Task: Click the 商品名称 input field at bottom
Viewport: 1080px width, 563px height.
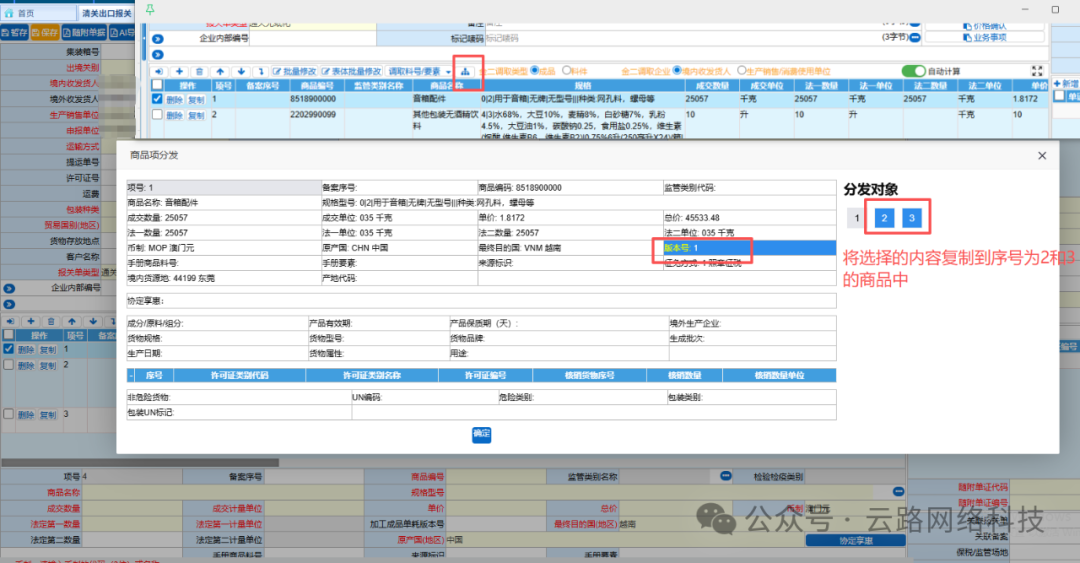Action: point(222,492)
